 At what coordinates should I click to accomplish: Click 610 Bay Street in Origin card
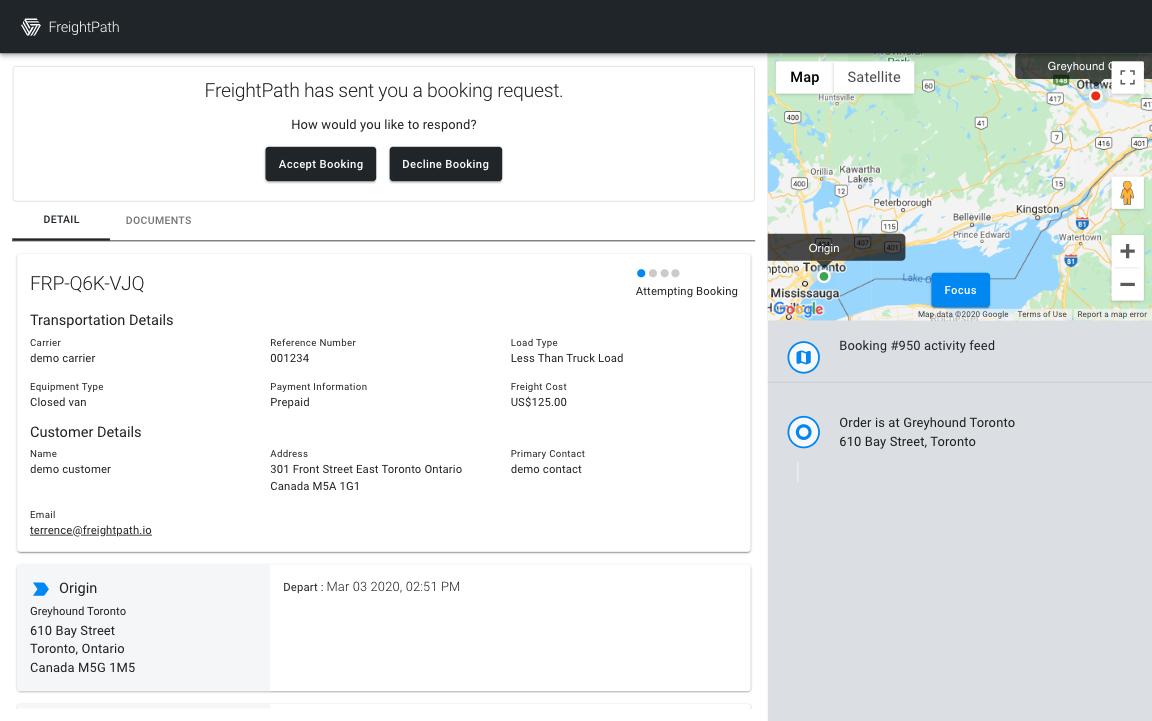[73, 631]
